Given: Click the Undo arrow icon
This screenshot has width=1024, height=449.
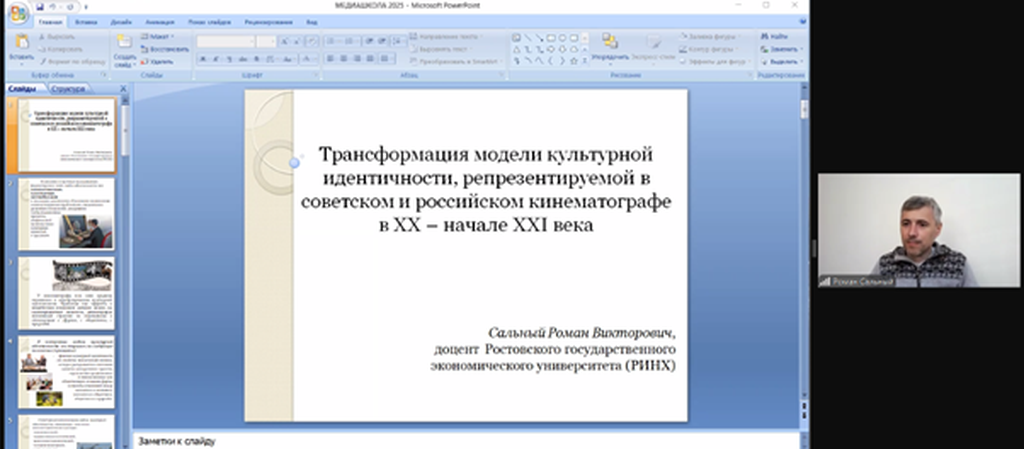Looking at the screenshot, I should (x=54, y=6).
